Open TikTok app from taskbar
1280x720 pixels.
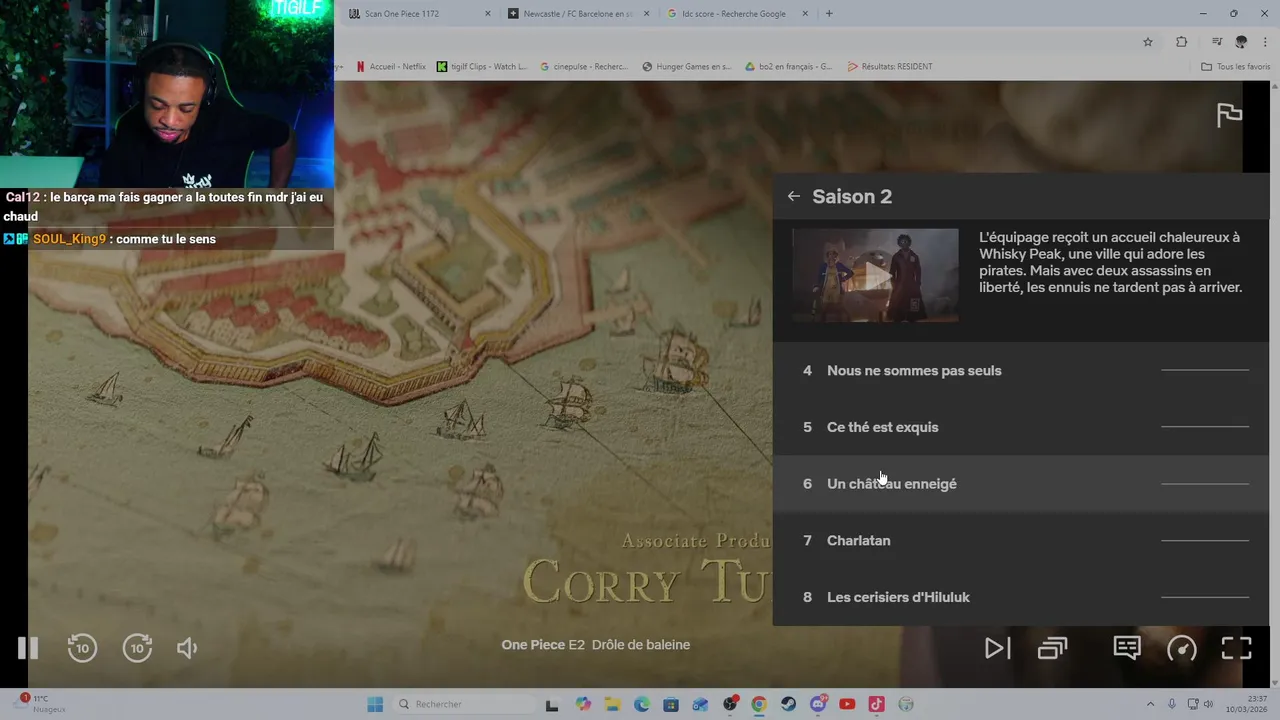coord(877,704)
